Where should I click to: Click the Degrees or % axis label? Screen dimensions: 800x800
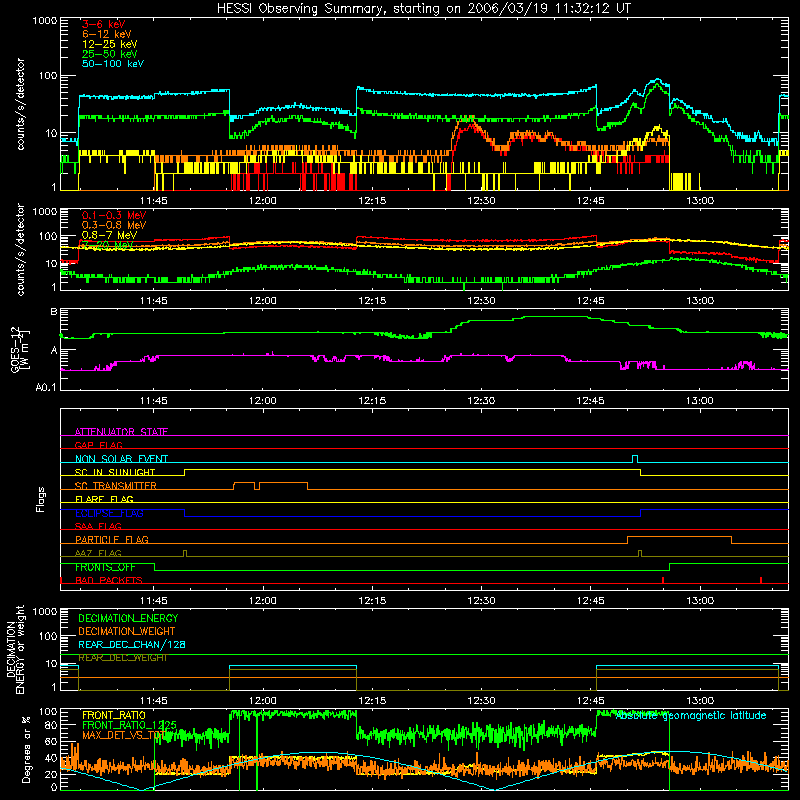[26, 749]
